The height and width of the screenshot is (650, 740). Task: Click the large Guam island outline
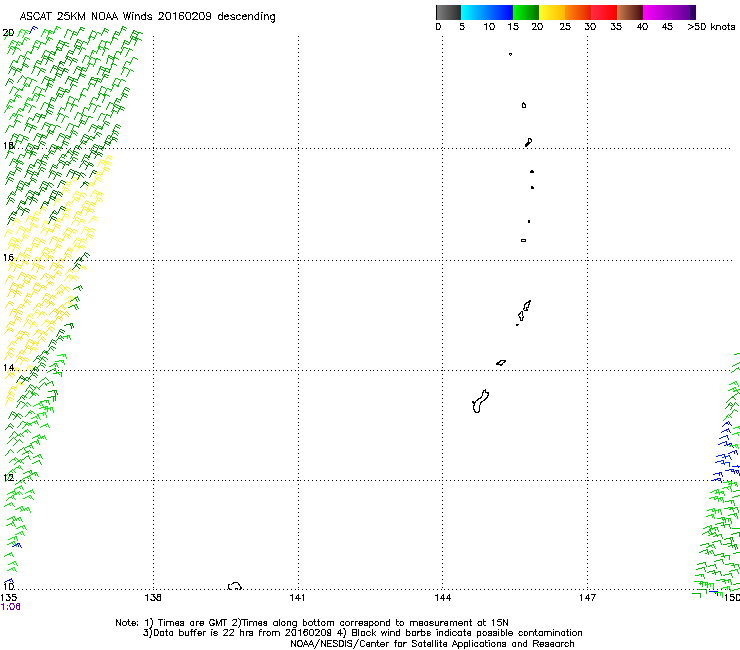[x=480, y=401]
